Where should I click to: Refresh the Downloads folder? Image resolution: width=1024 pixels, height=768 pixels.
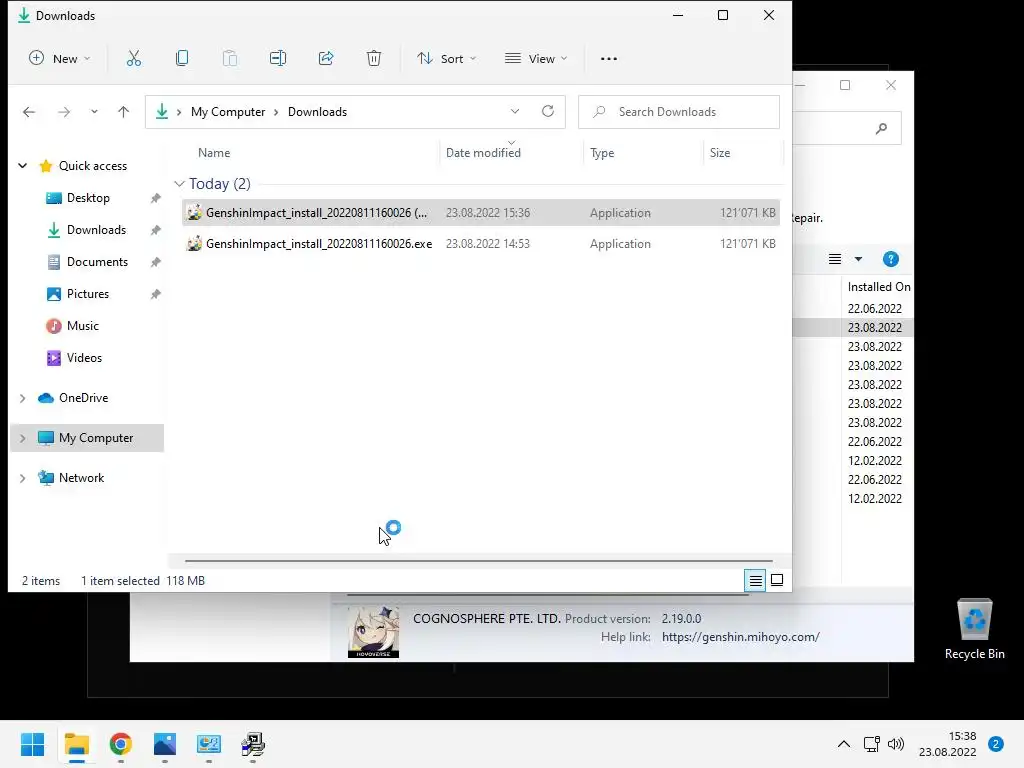click(548, 112)
